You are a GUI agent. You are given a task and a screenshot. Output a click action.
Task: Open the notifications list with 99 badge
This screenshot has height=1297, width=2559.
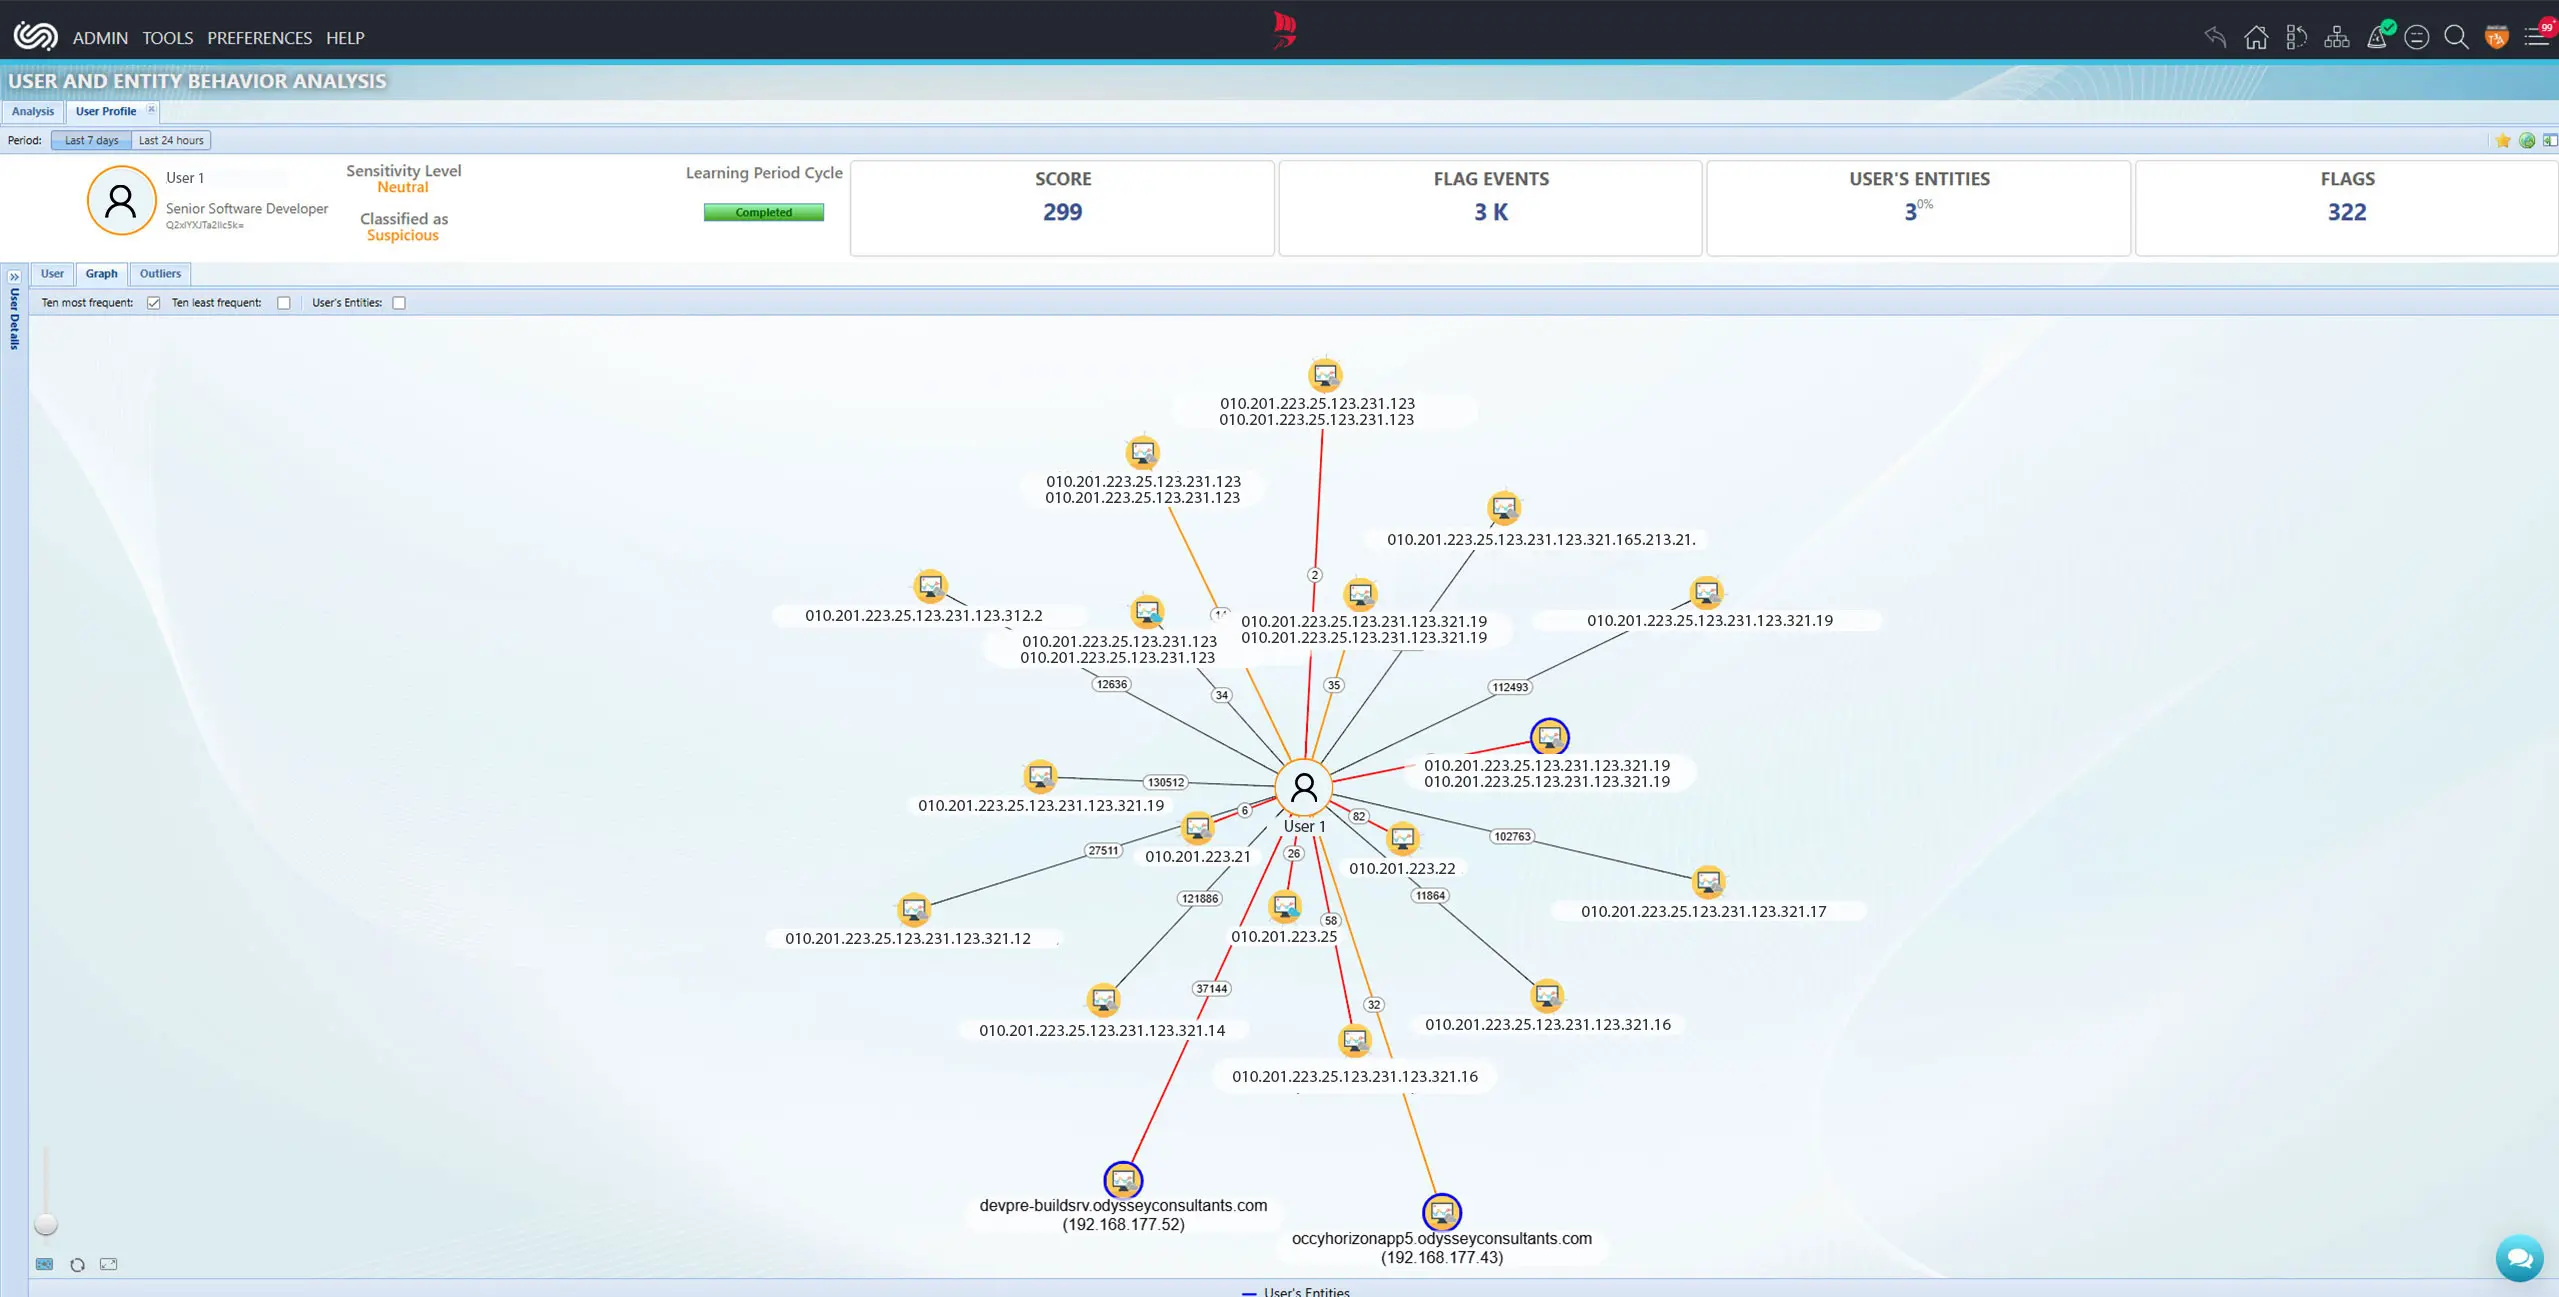(x=2537, y=37)
